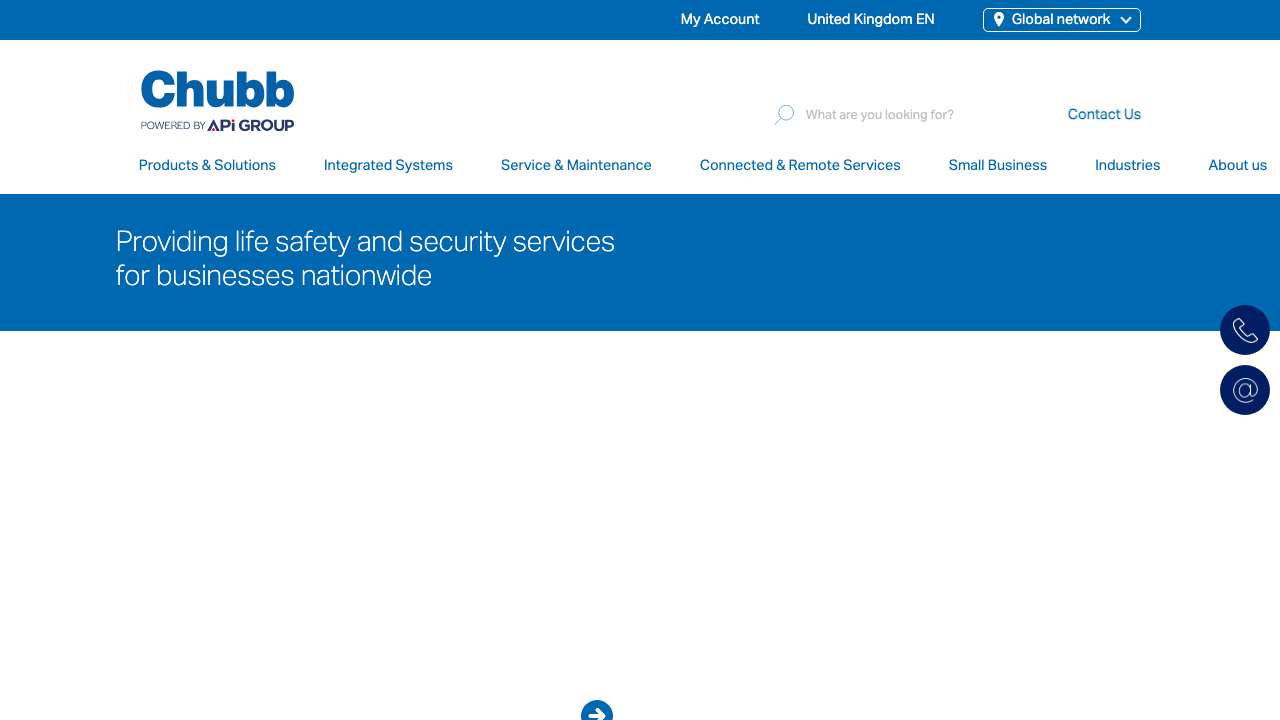Select Service & Maintenance in navigation
This screenshot has width=1280, height=720.
click(x=576, y=165)
